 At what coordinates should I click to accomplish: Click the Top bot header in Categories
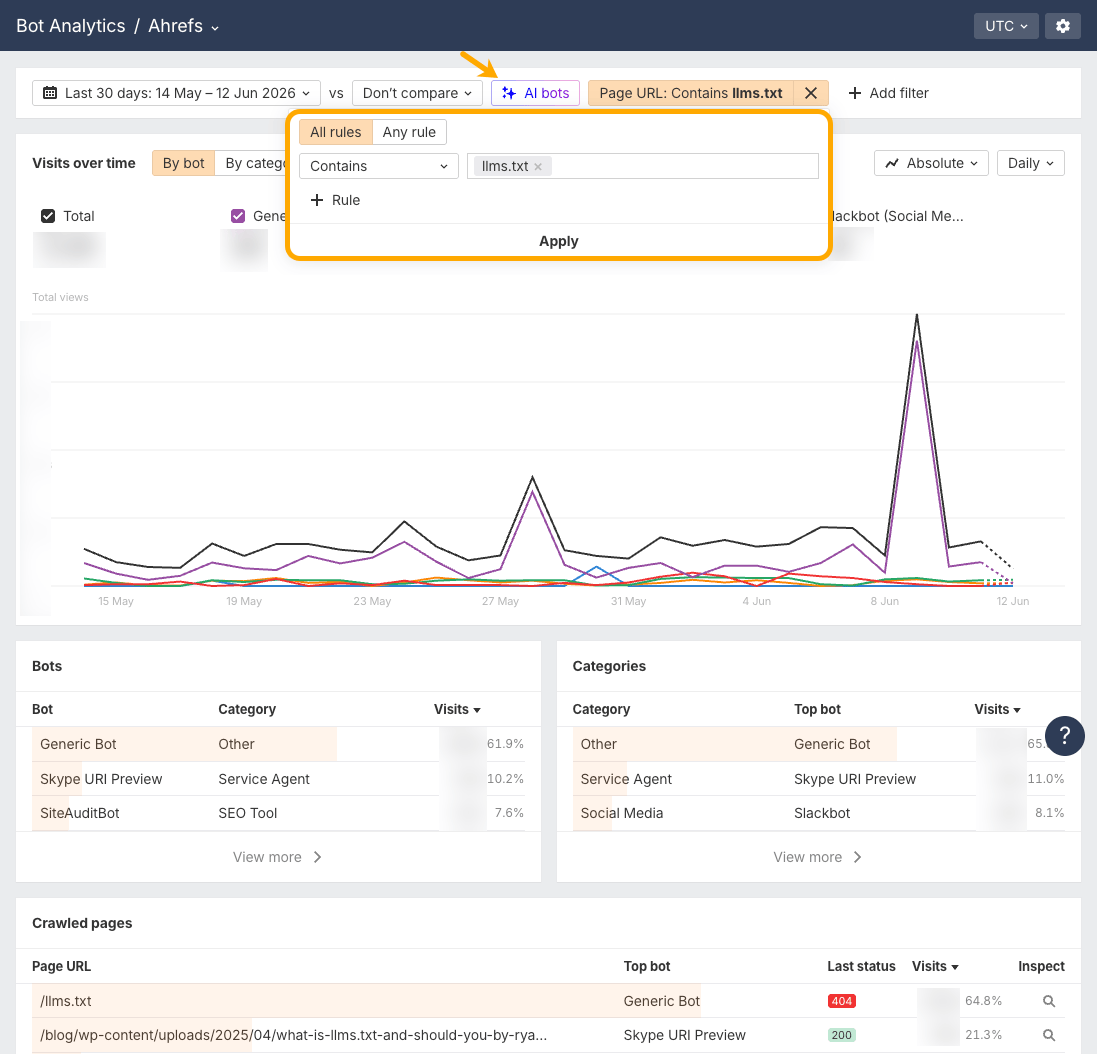816,709
